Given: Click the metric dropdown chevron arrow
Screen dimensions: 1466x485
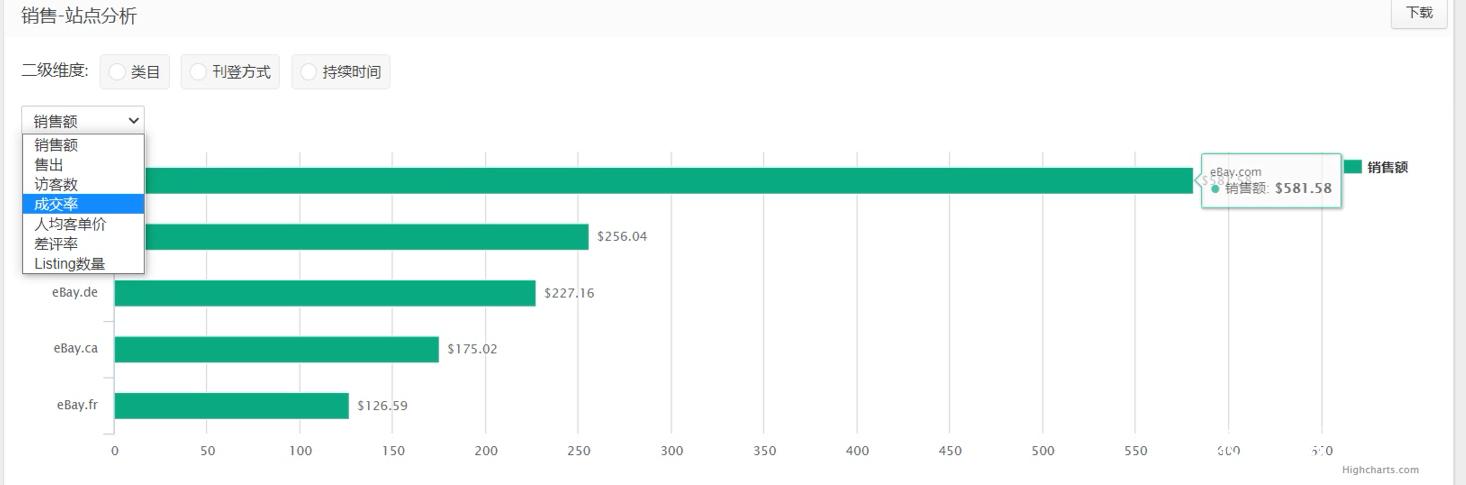Looking at the screenshot, I should pyautogui.click(x=134, y=121).
